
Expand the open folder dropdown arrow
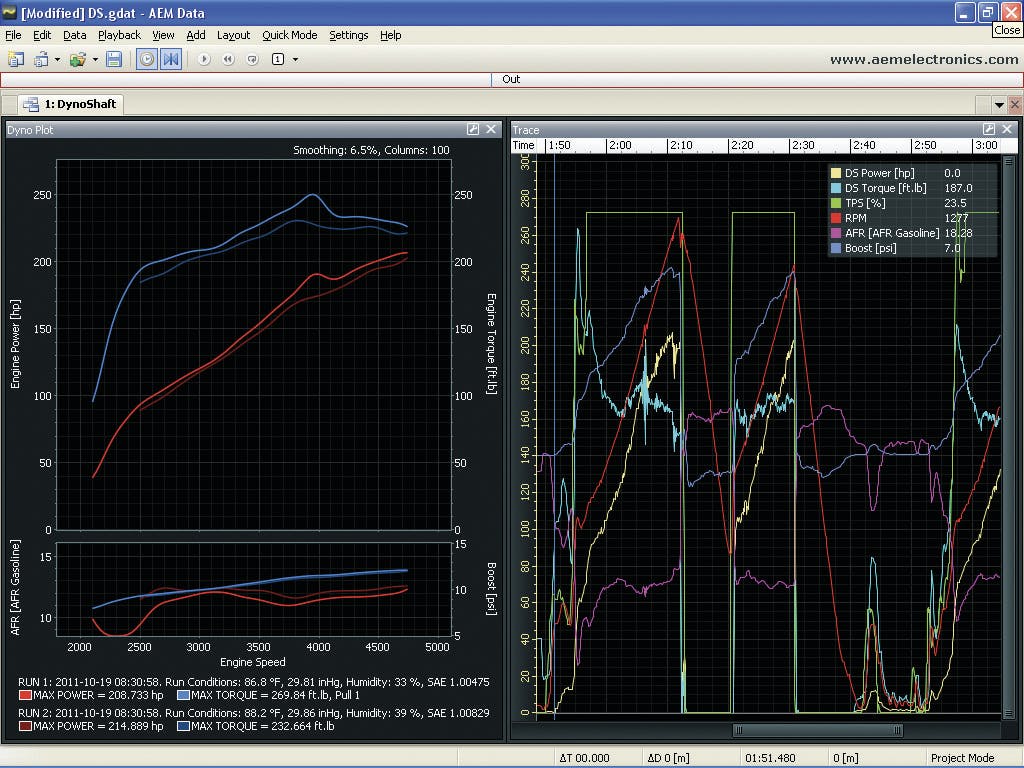95,60
